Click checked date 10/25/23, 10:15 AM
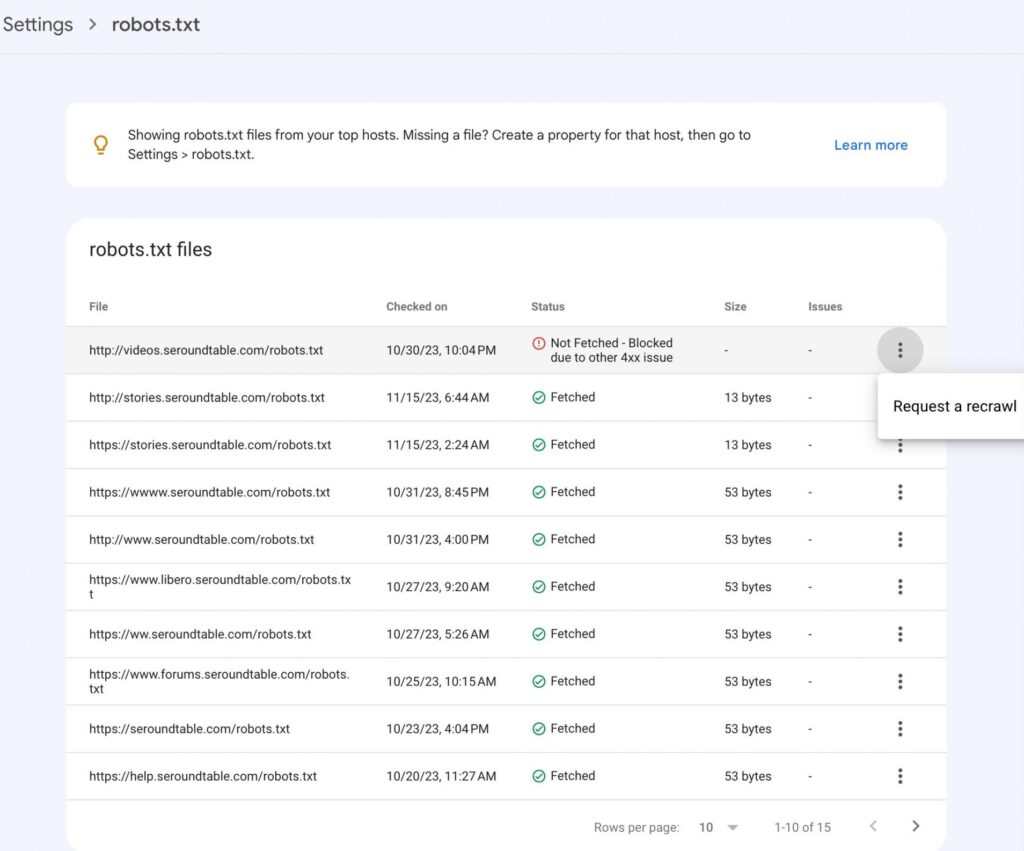This screenshot has width=1024, height=851. click(x=441, y=682)
